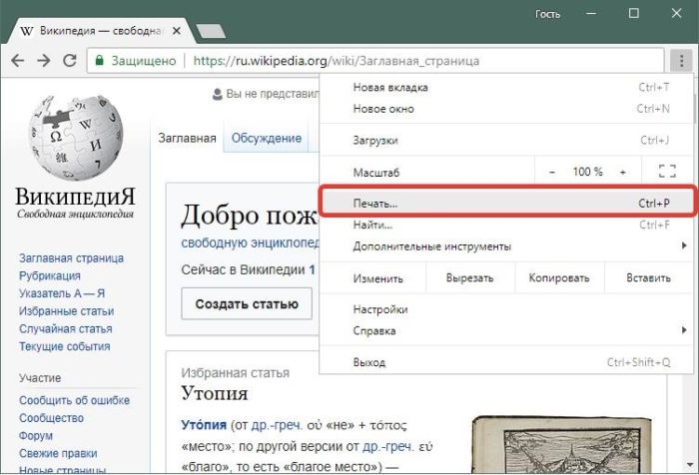Click the Utopia book illustration thumbnail
Screen dimensions: 699x475
[x=561, y=444]
